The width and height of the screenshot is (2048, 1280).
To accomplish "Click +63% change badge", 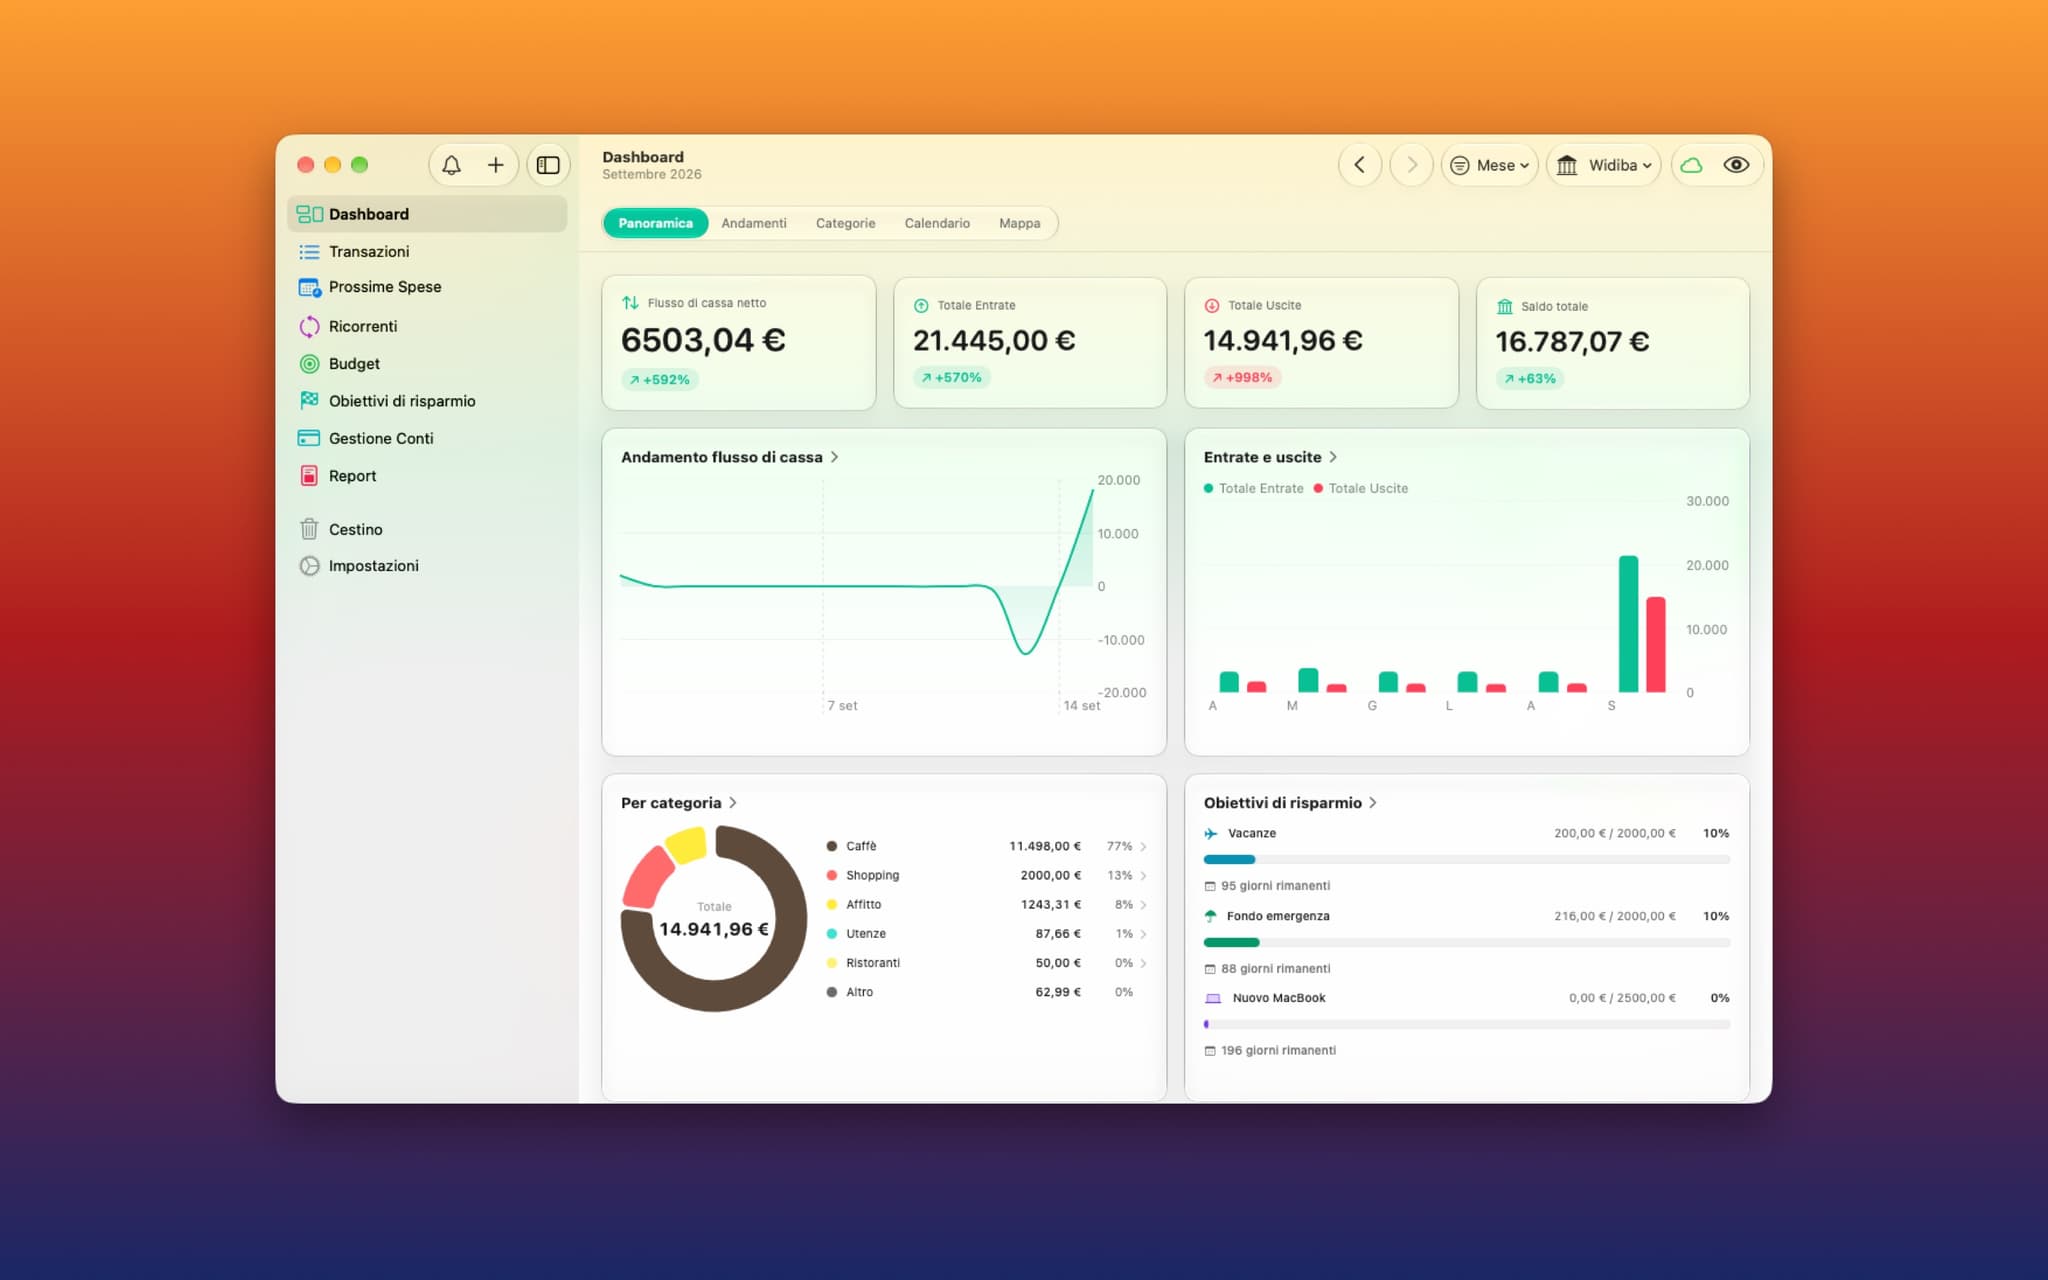I will [1531, 378].
